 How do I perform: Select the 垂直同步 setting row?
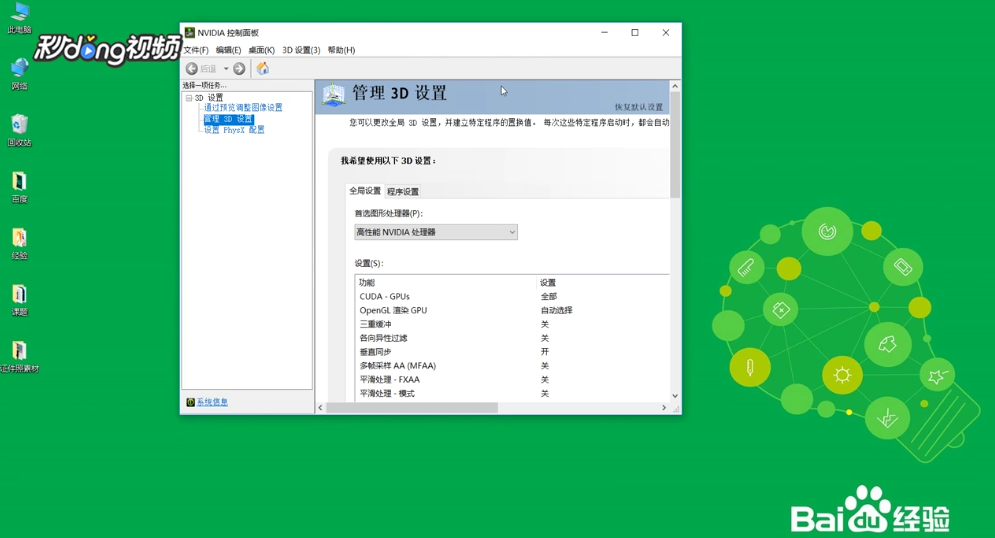point(512,351)
